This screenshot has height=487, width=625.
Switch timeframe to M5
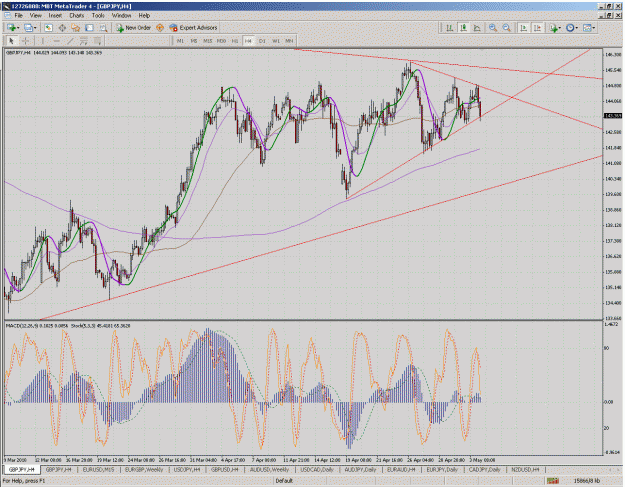194,41
